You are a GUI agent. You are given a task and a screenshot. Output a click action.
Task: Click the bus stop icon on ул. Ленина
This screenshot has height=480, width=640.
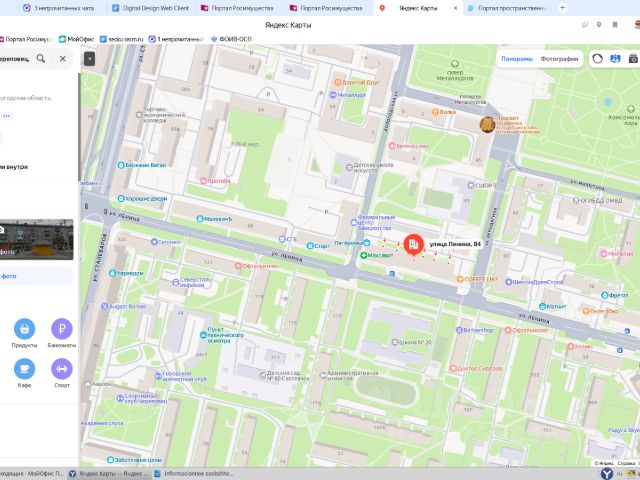[x=392, y=273]
